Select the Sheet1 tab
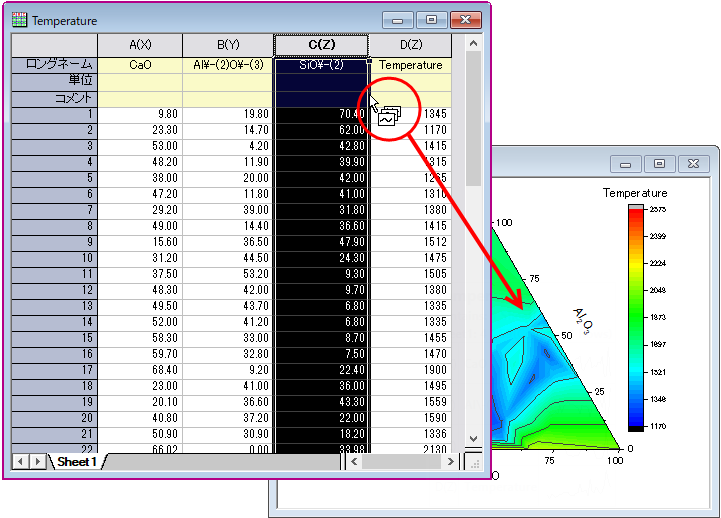Viewport: 721px width, 518px height. tap(77, 462)
